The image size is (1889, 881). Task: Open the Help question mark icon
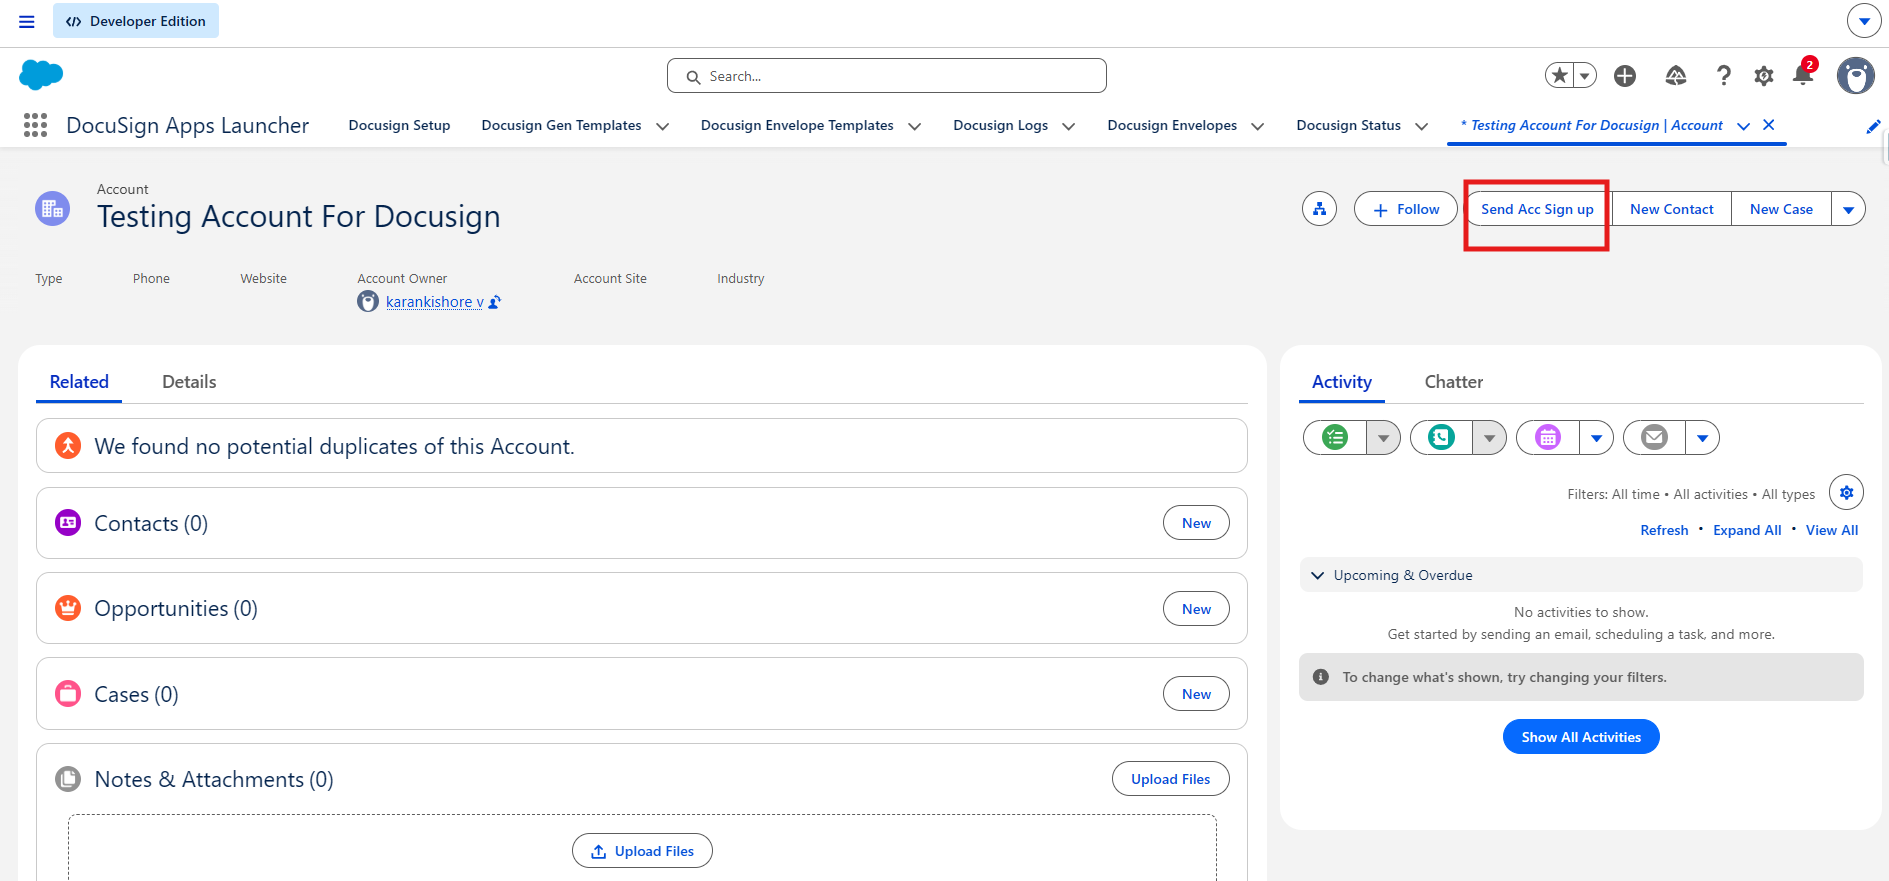click(1723, 75)
